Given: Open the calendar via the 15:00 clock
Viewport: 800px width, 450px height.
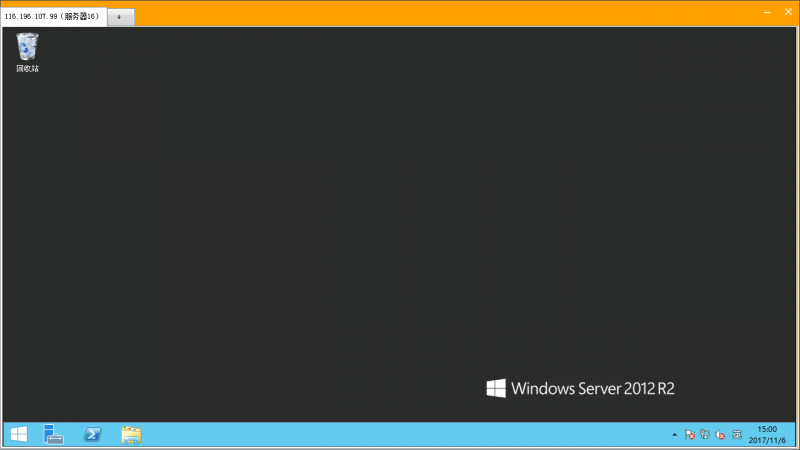Looking at the screenshot, I should click(767, 429).
